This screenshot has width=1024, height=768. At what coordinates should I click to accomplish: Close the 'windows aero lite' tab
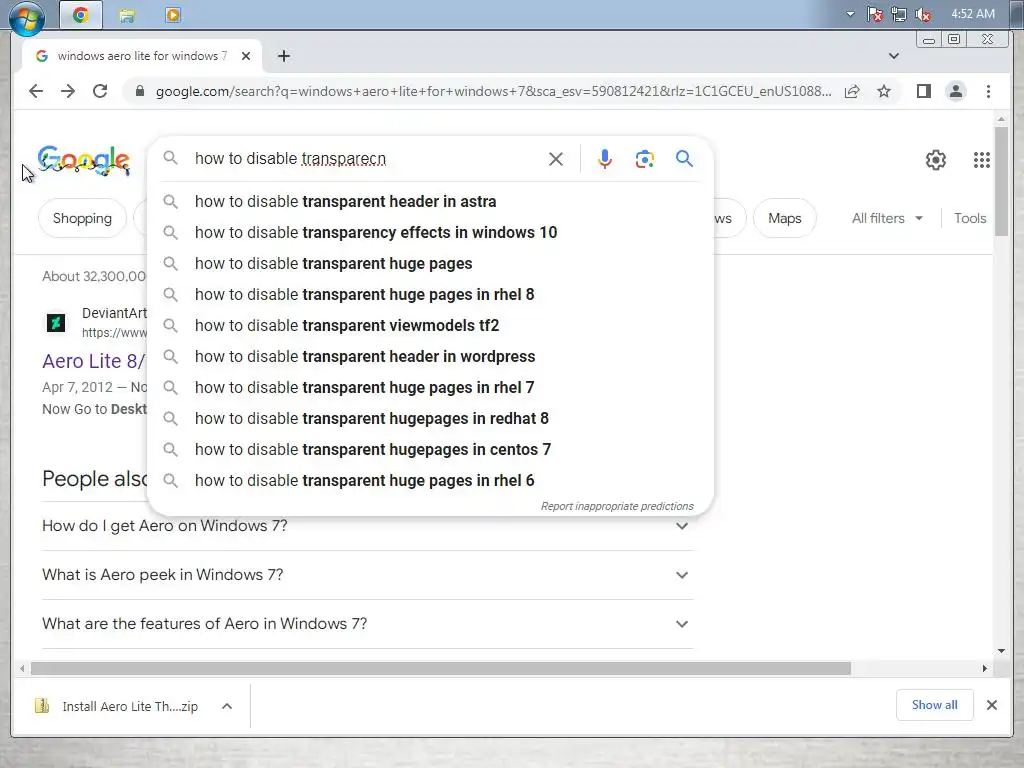(246, 56)
